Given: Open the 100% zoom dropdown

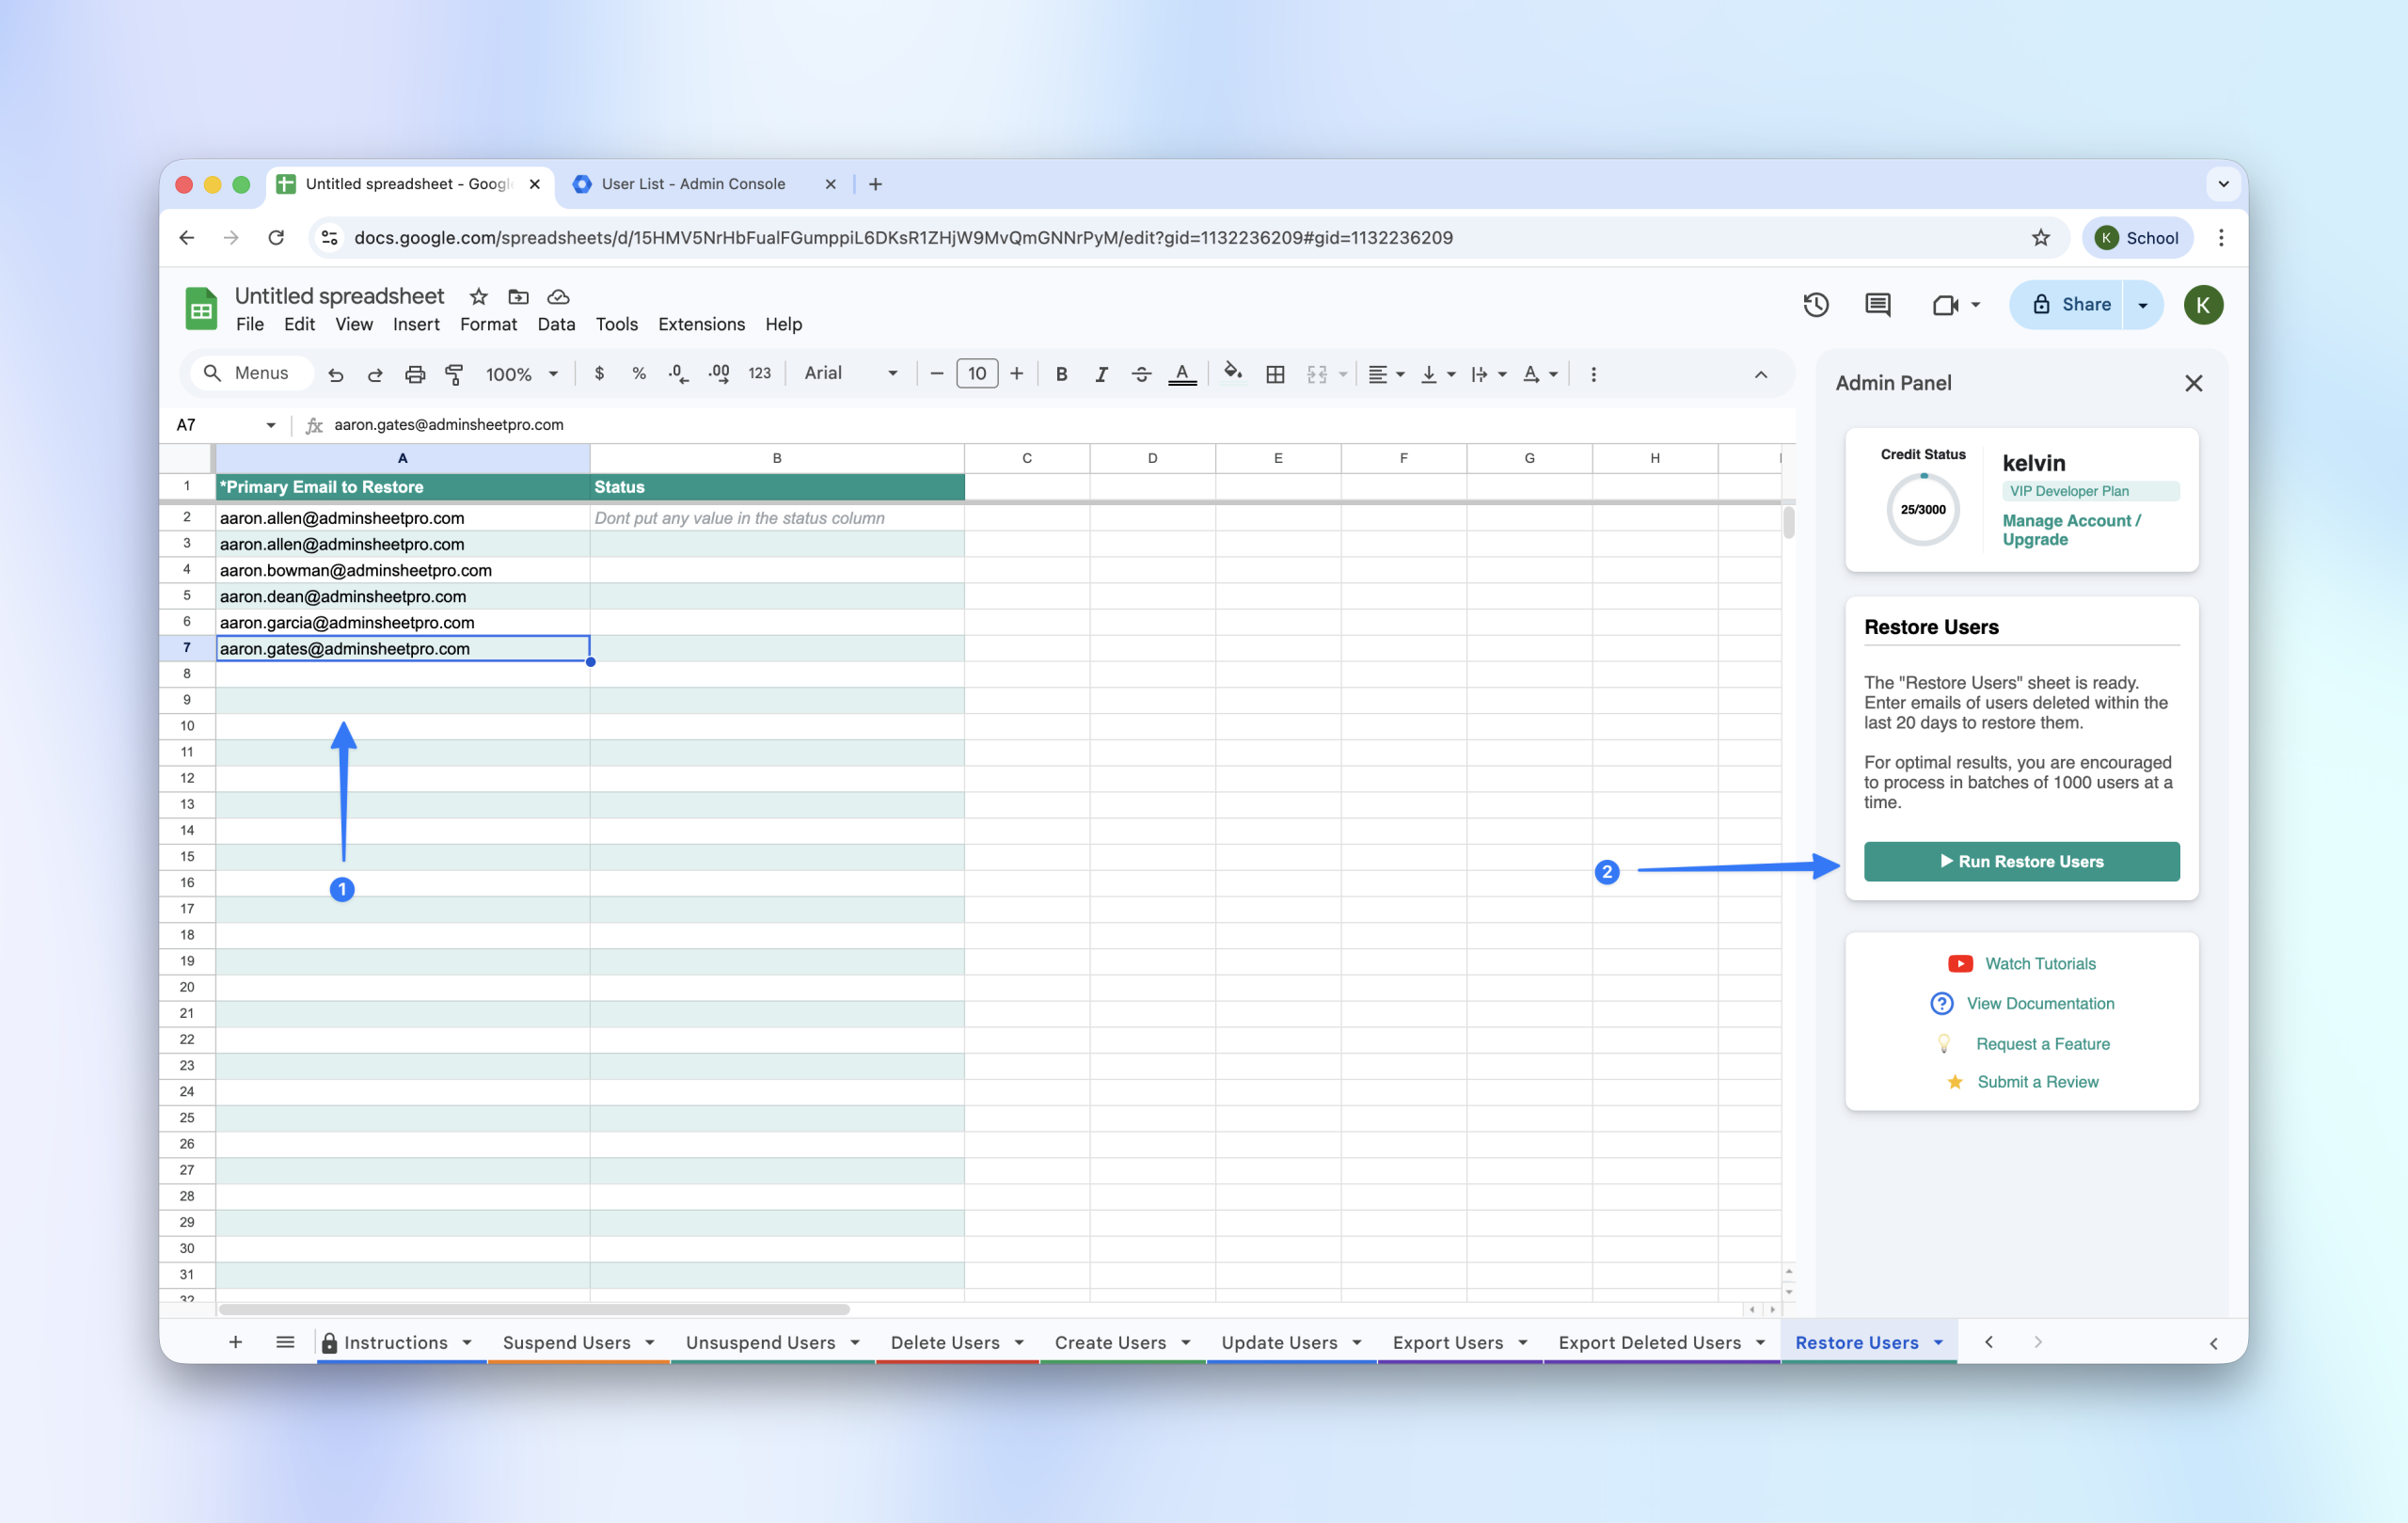Looking at the screenshot, I should [521, 374].
